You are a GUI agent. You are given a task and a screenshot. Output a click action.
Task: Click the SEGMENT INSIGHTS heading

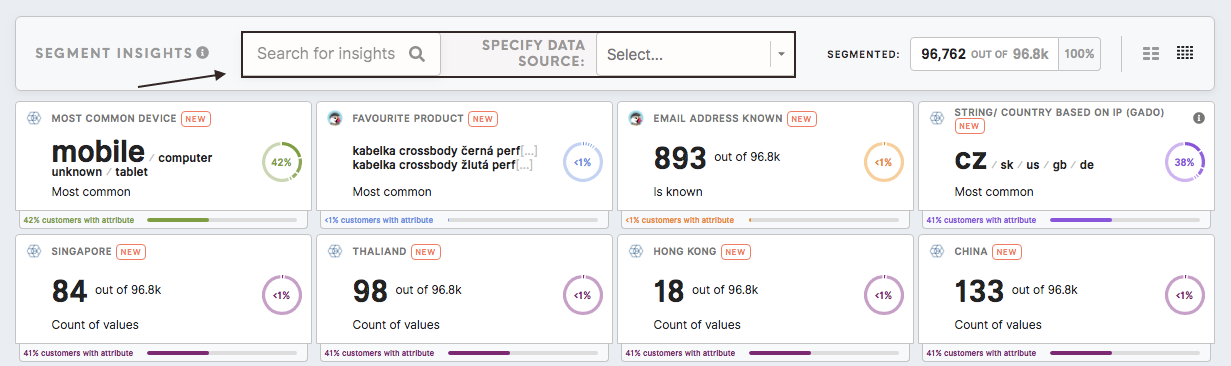click(x=113, y=53)
